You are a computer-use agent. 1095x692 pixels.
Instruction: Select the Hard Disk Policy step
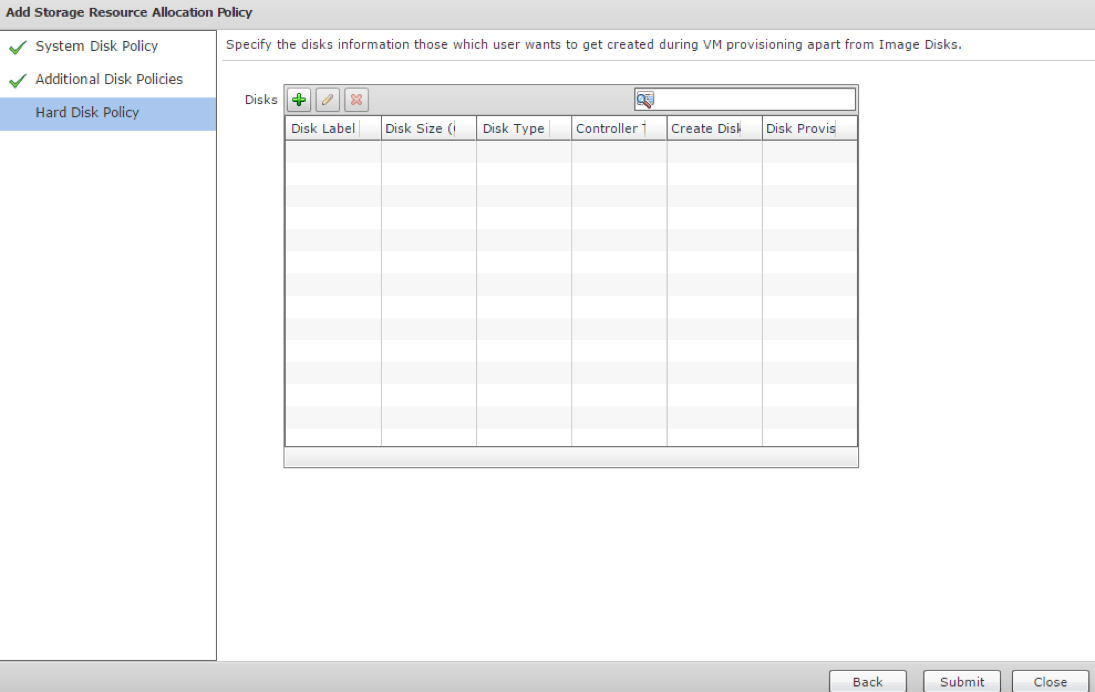tap(108, 113)
